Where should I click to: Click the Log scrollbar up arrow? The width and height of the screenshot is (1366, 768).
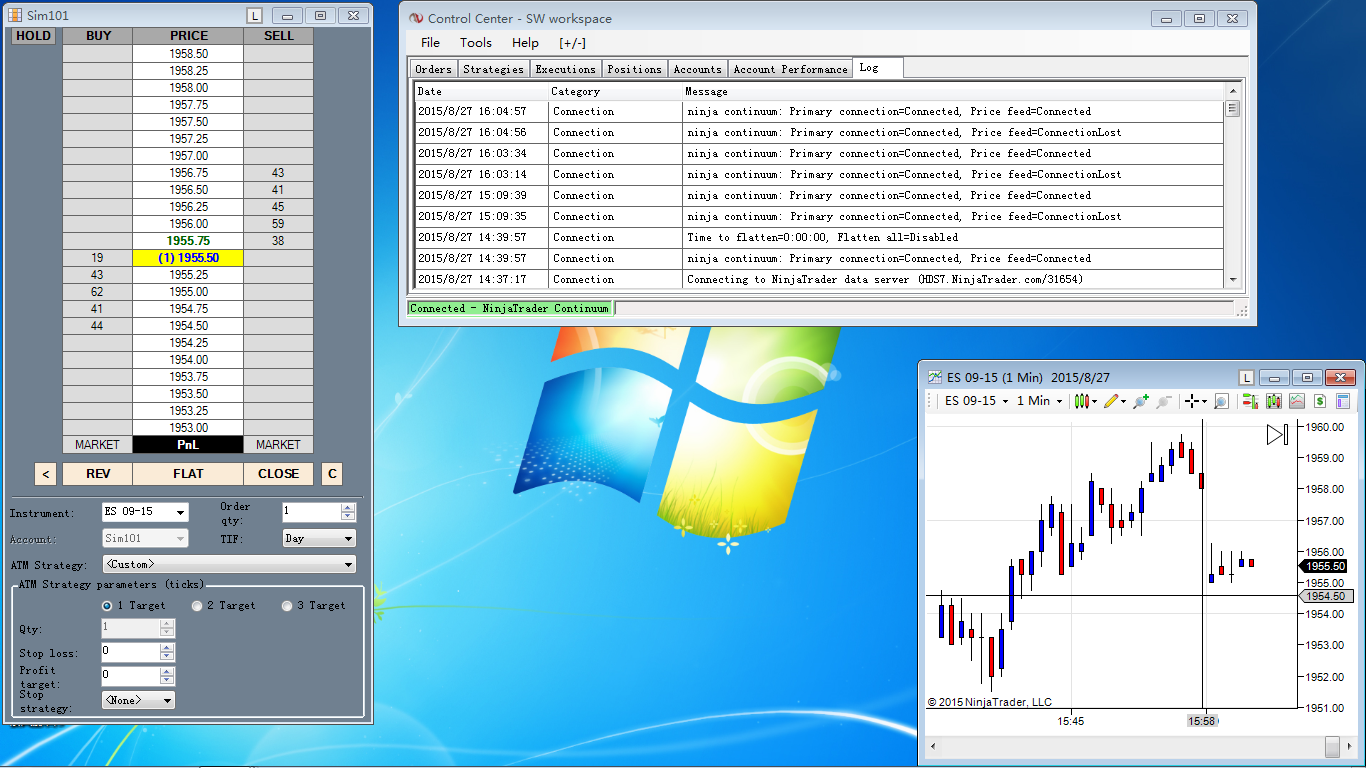[x=1232, y=91]
